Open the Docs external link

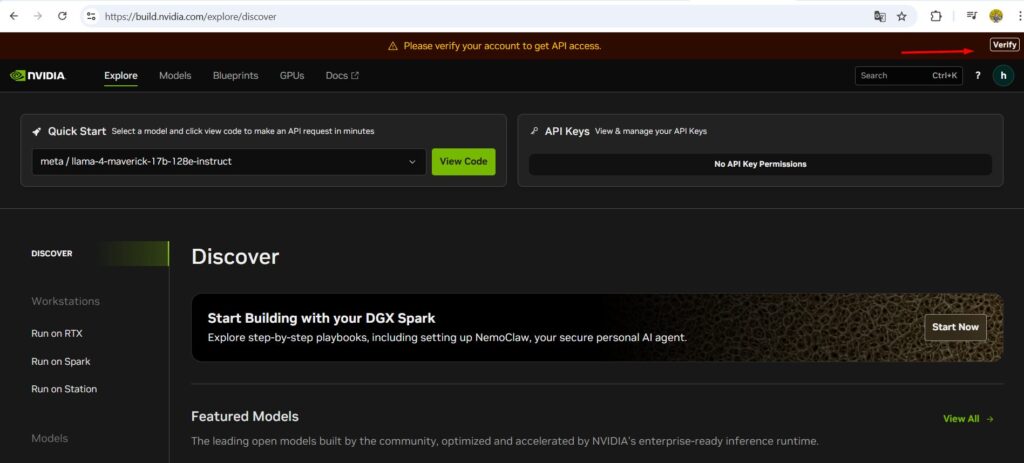pyautogui.click(x=342, y=76)
